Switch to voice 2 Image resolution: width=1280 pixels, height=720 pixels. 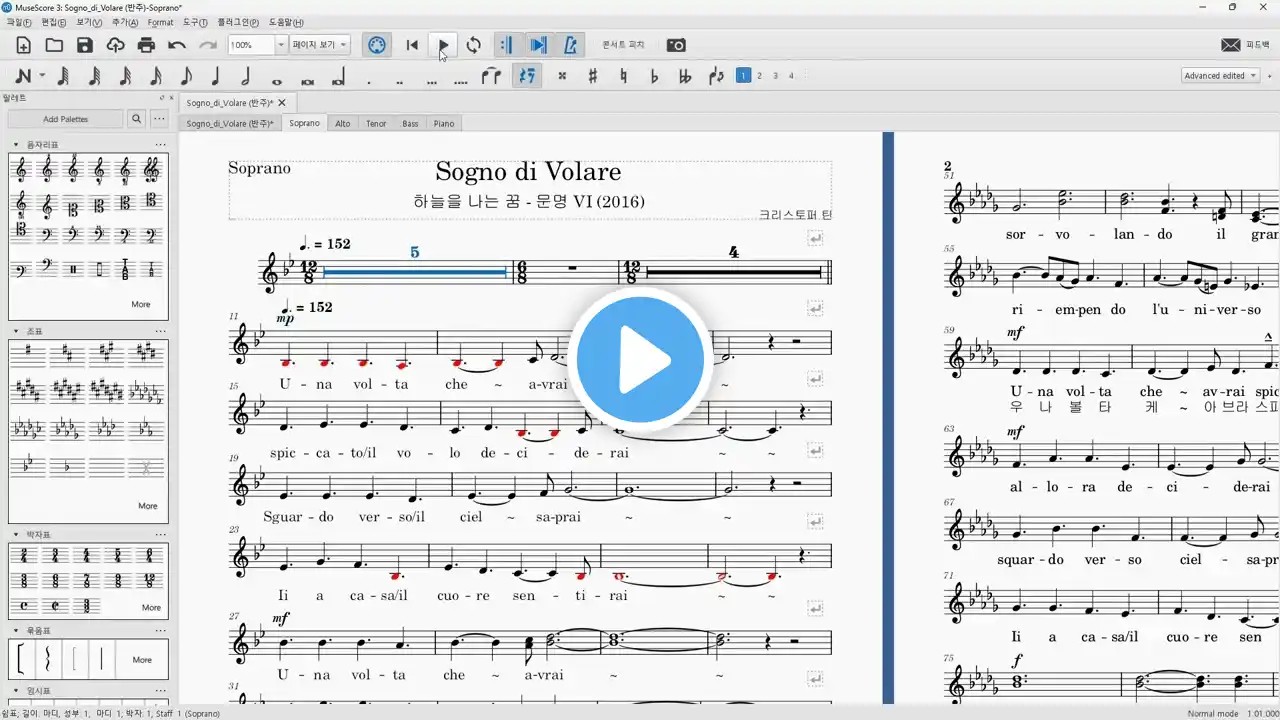(759, 76)
